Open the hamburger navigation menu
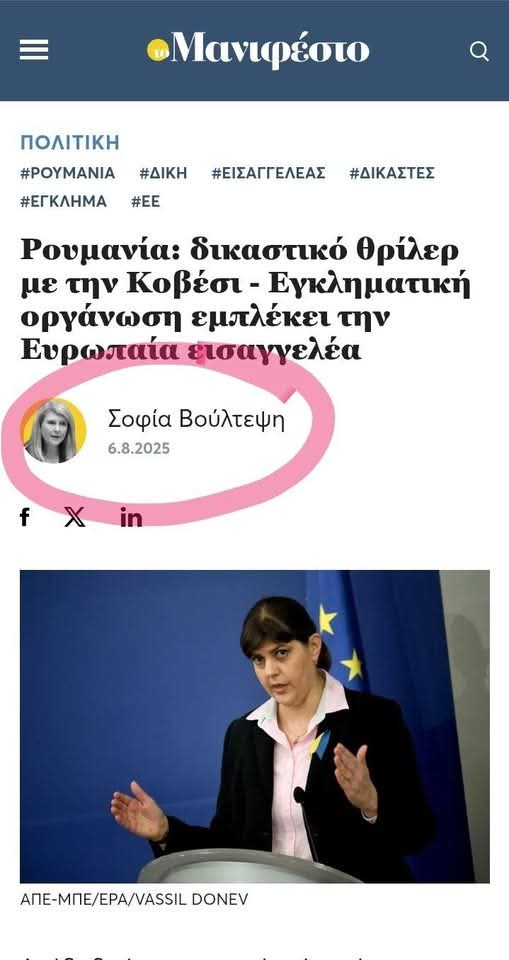This screenshot has height=960, width=509. pyautogui.click(x=34, y=50)
